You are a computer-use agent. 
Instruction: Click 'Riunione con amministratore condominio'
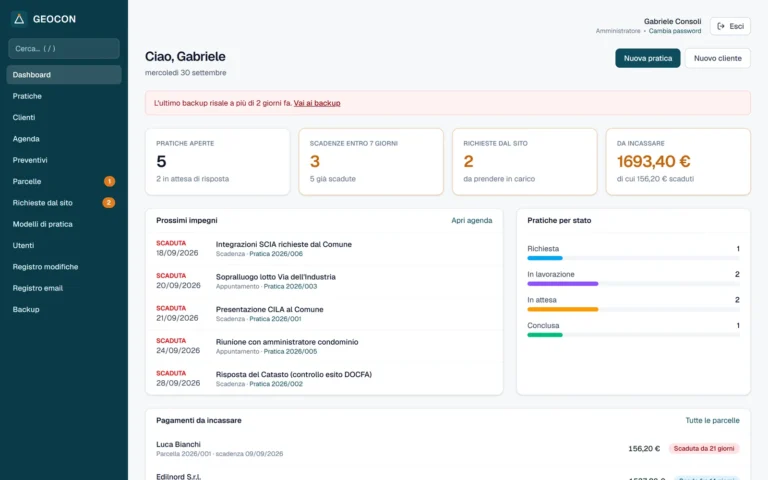point(287,342)
